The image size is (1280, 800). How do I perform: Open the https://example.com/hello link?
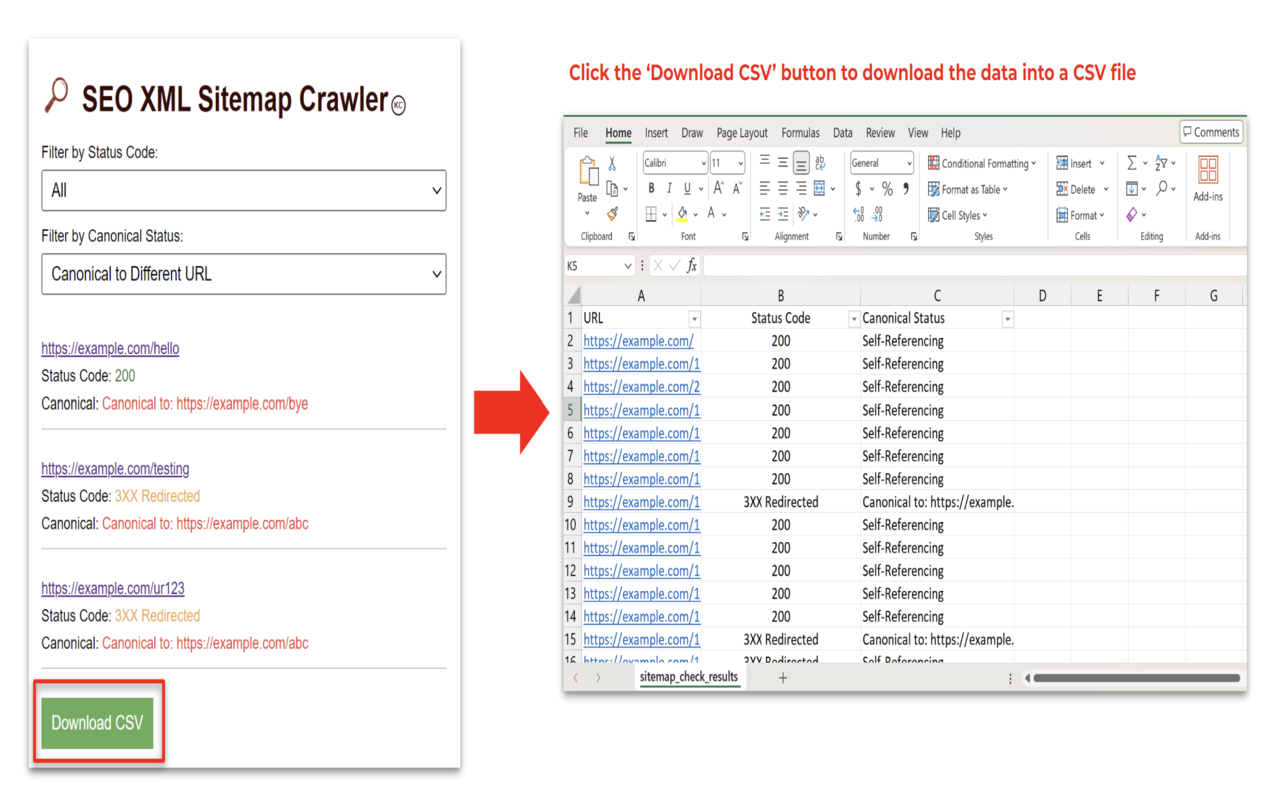110,348
